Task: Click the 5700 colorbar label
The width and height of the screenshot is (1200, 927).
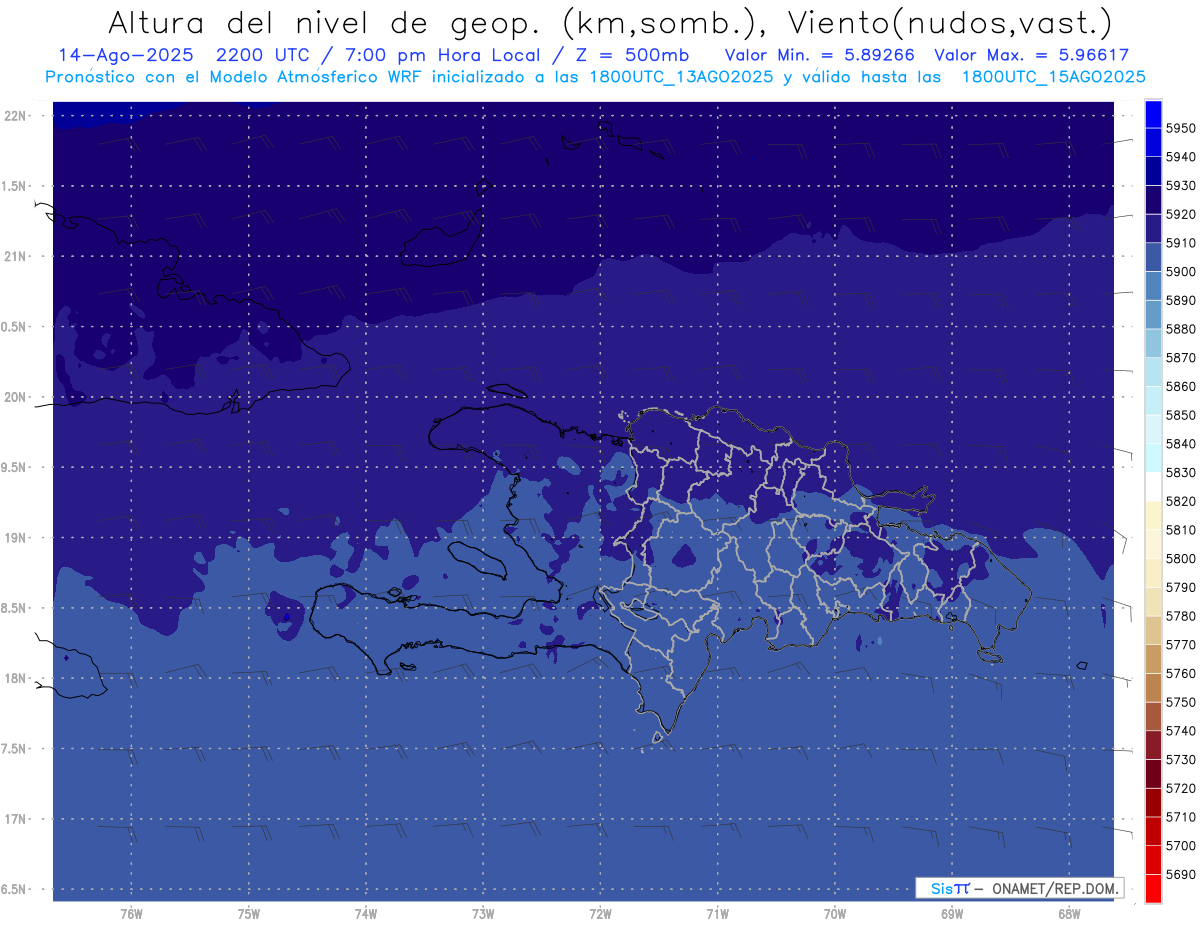Action: coord(1180,845)
